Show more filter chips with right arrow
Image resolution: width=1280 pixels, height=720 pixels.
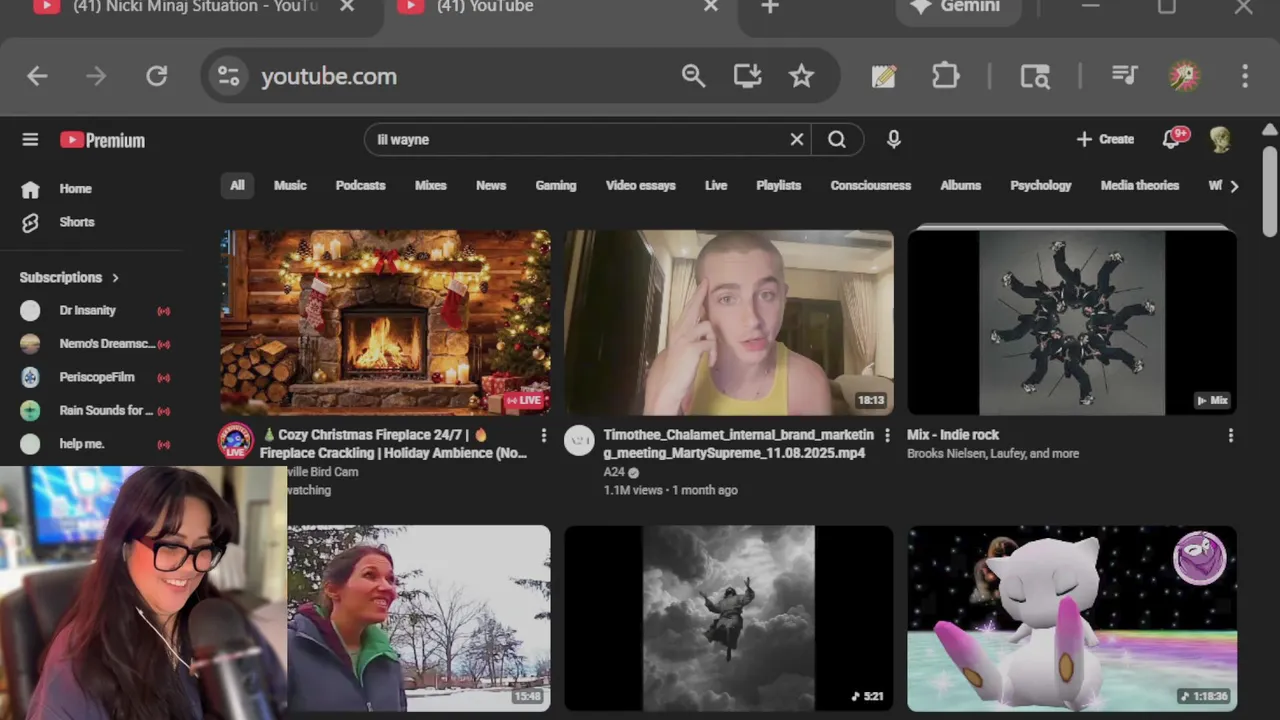coord(1234,186)
